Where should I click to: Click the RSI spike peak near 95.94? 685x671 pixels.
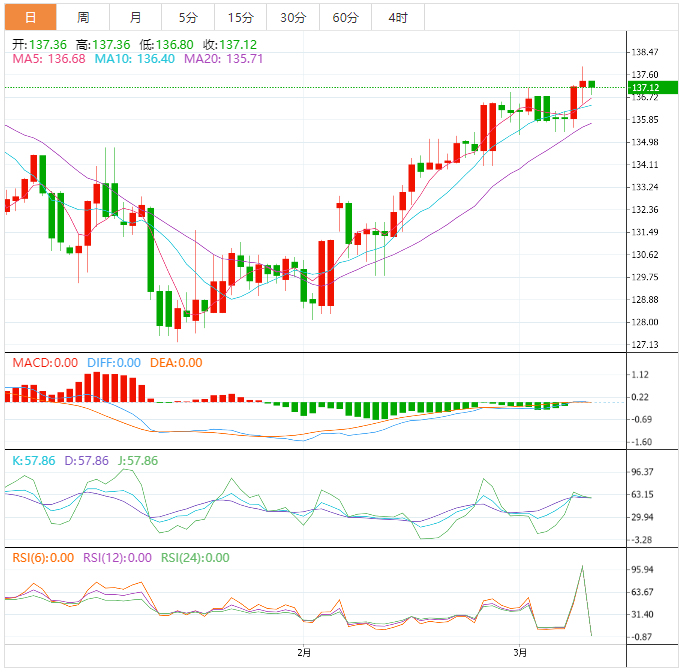582,567
